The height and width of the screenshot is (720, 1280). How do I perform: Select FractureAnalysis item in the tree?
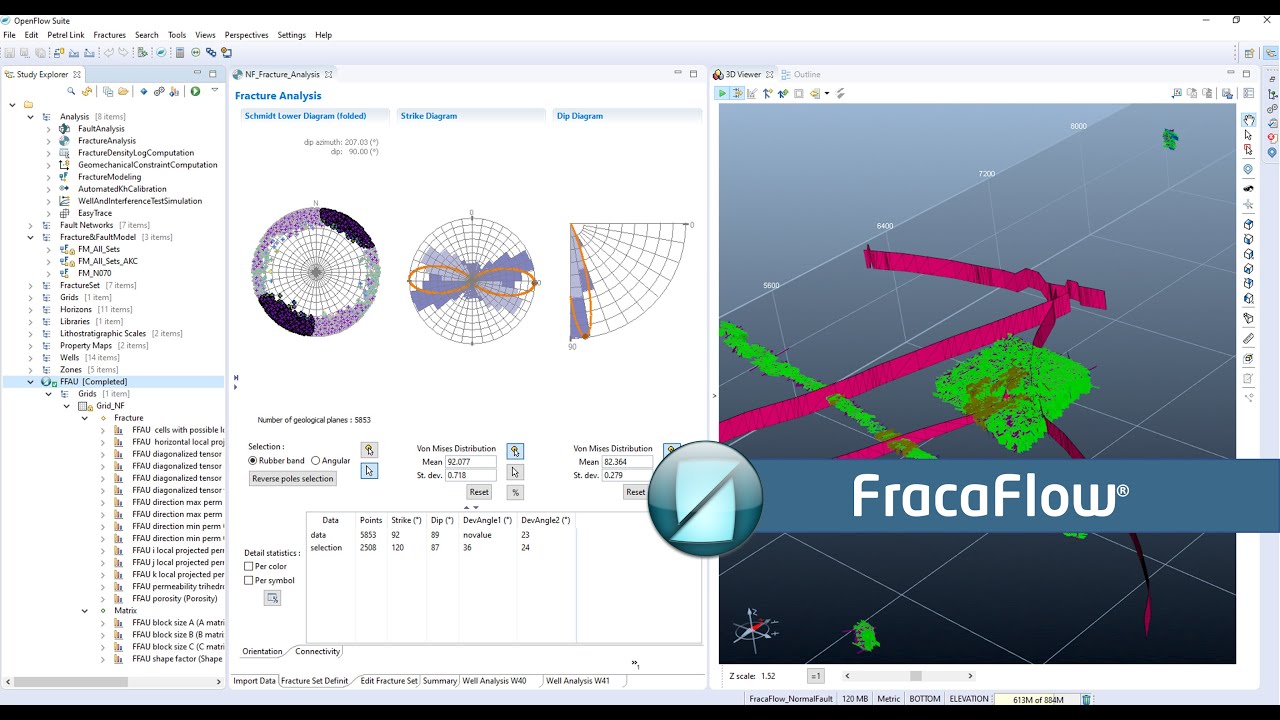click(107, 141)
